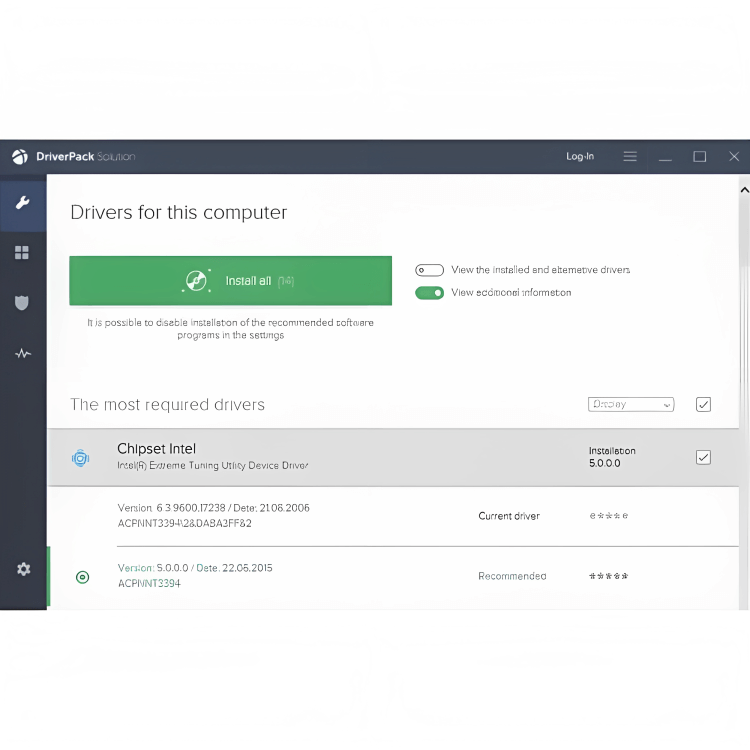Maximize the DriverPack window
750x750 pixels.
point(700,157)
